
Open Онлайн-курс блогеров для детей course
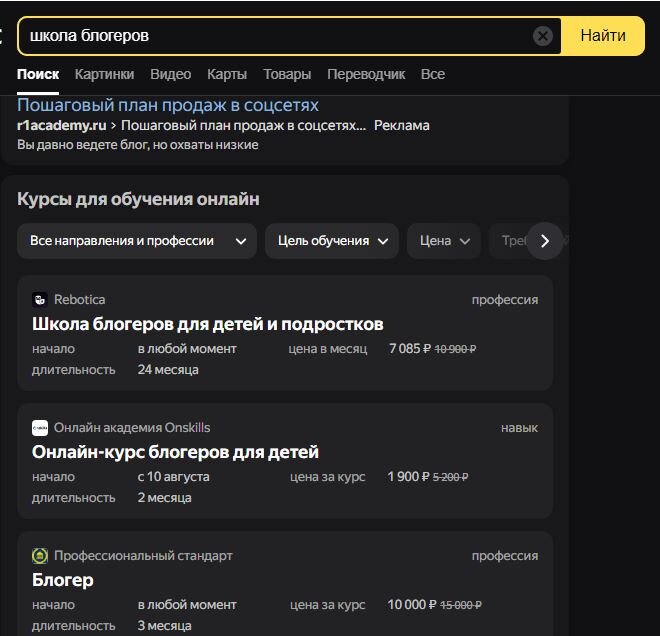(175, 452)
